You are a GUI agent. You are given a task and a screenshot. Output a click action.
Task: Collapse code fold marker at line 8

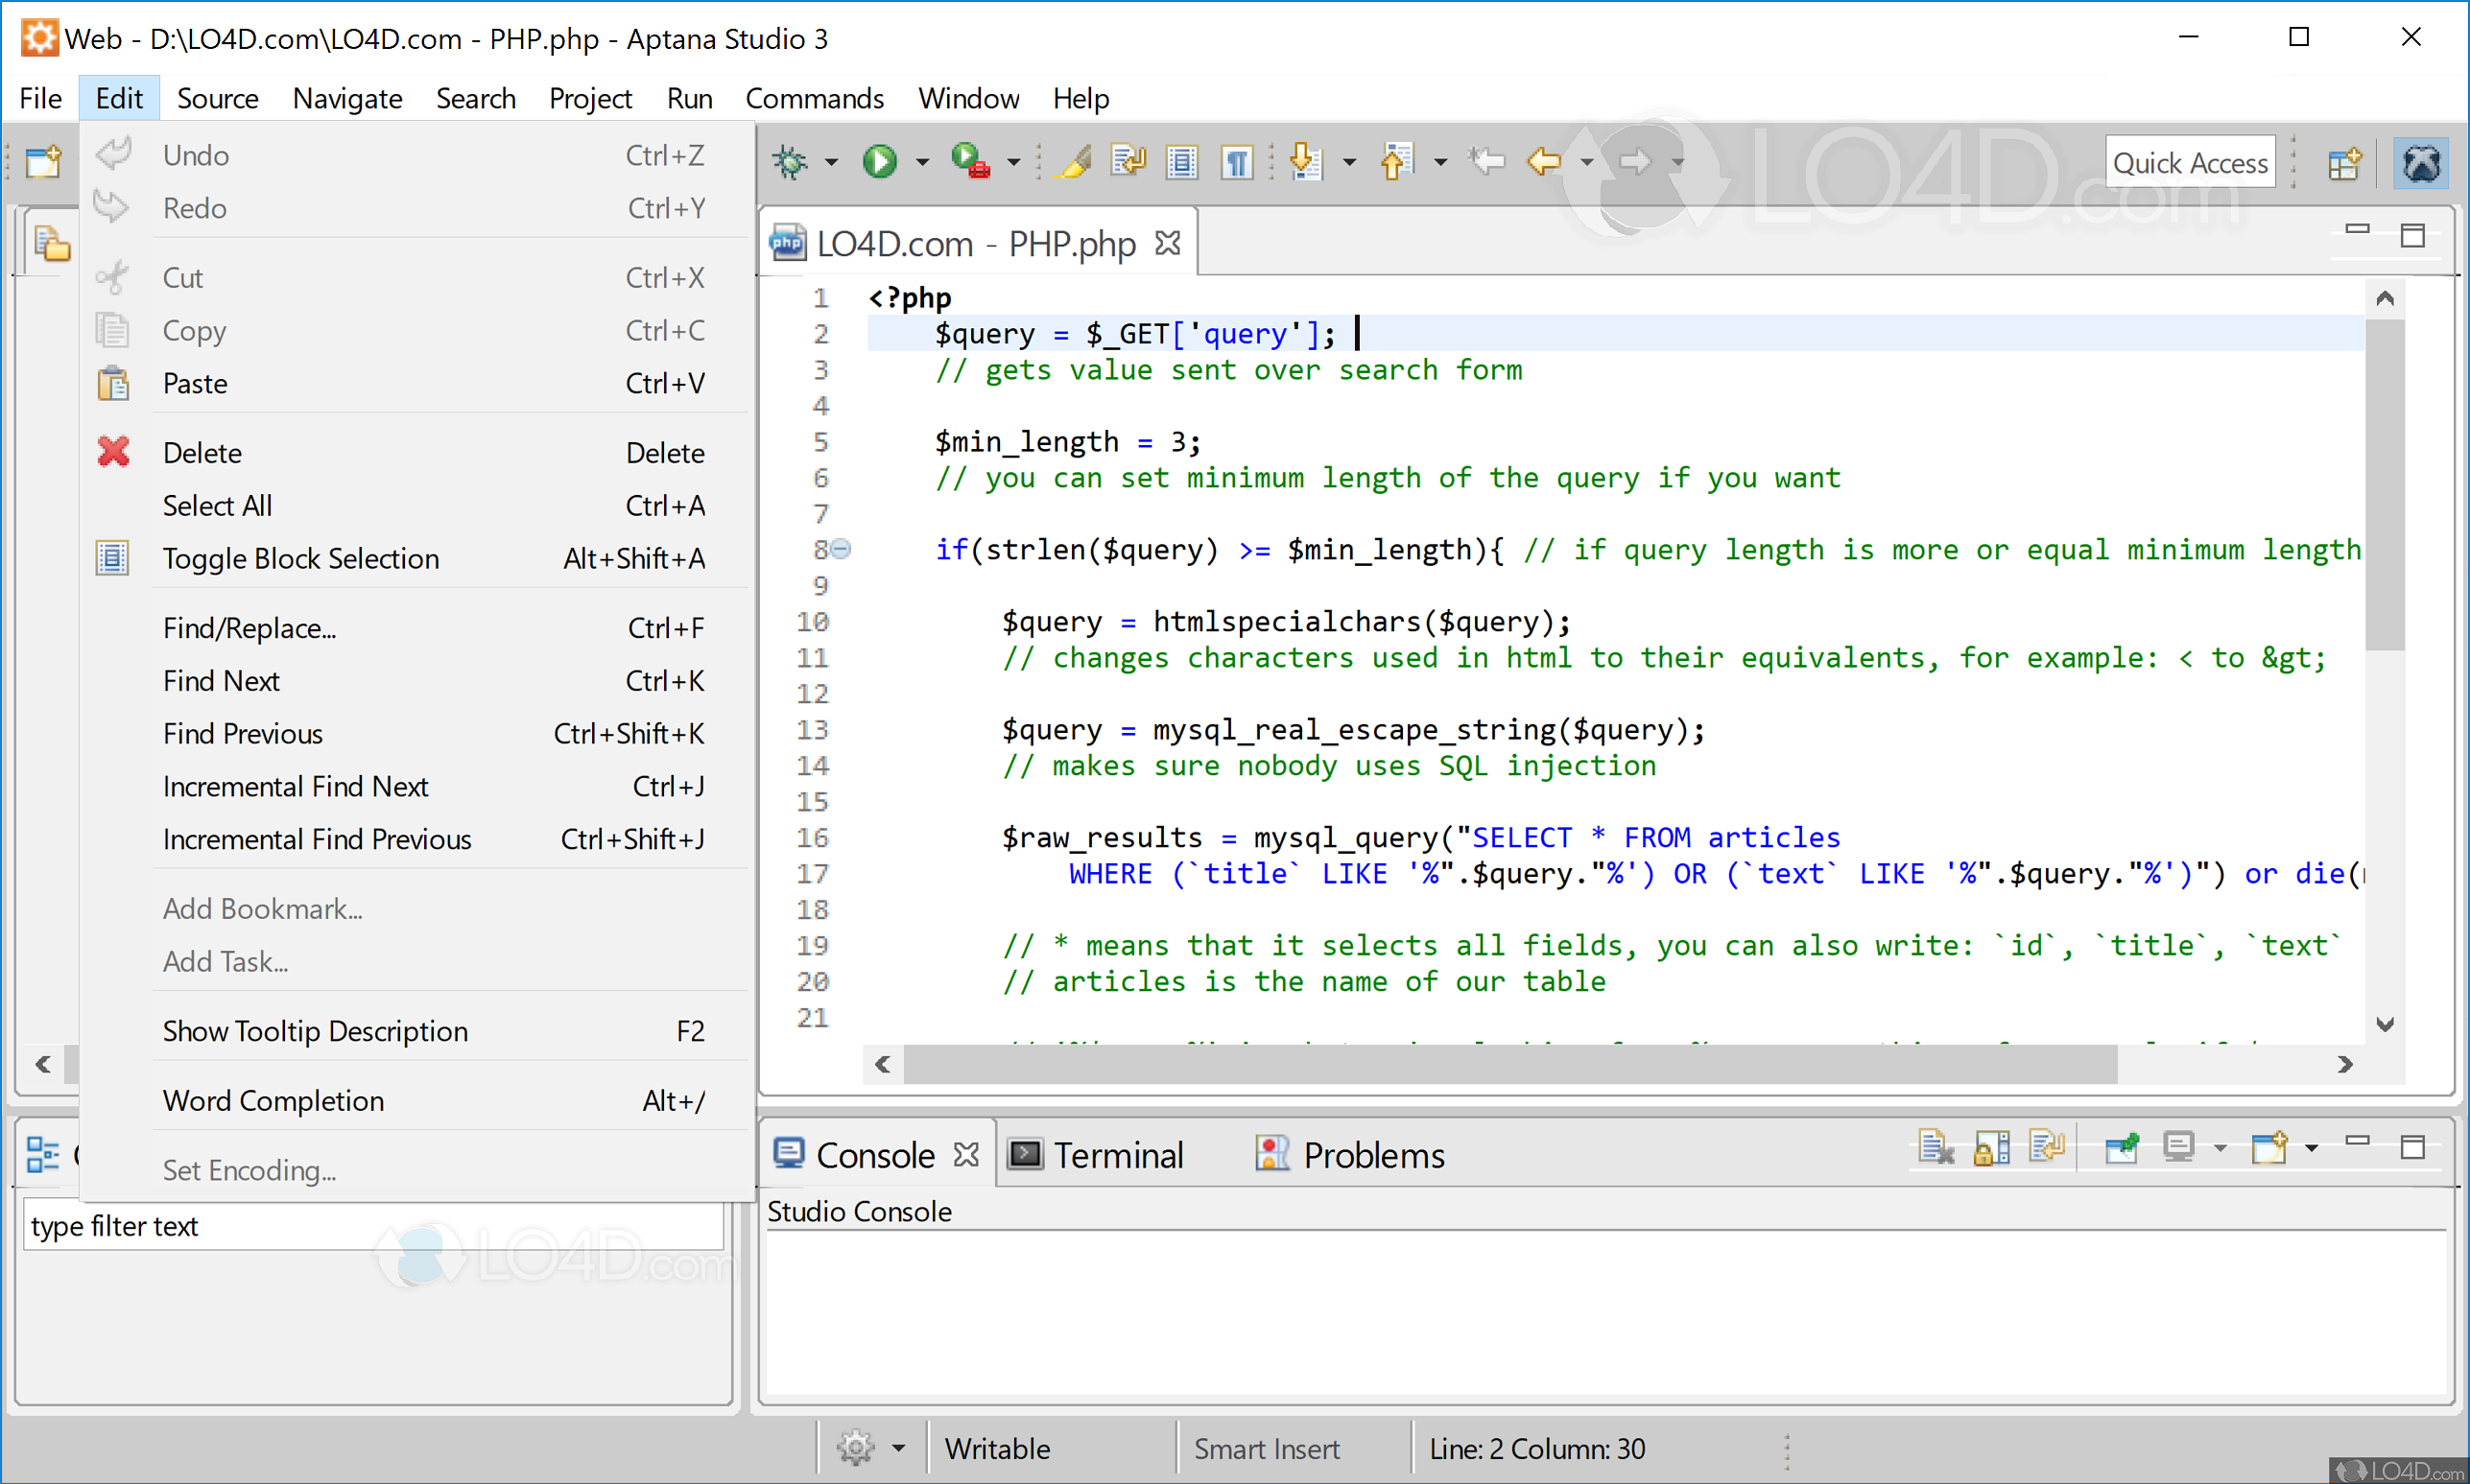[x=842, y=549]
